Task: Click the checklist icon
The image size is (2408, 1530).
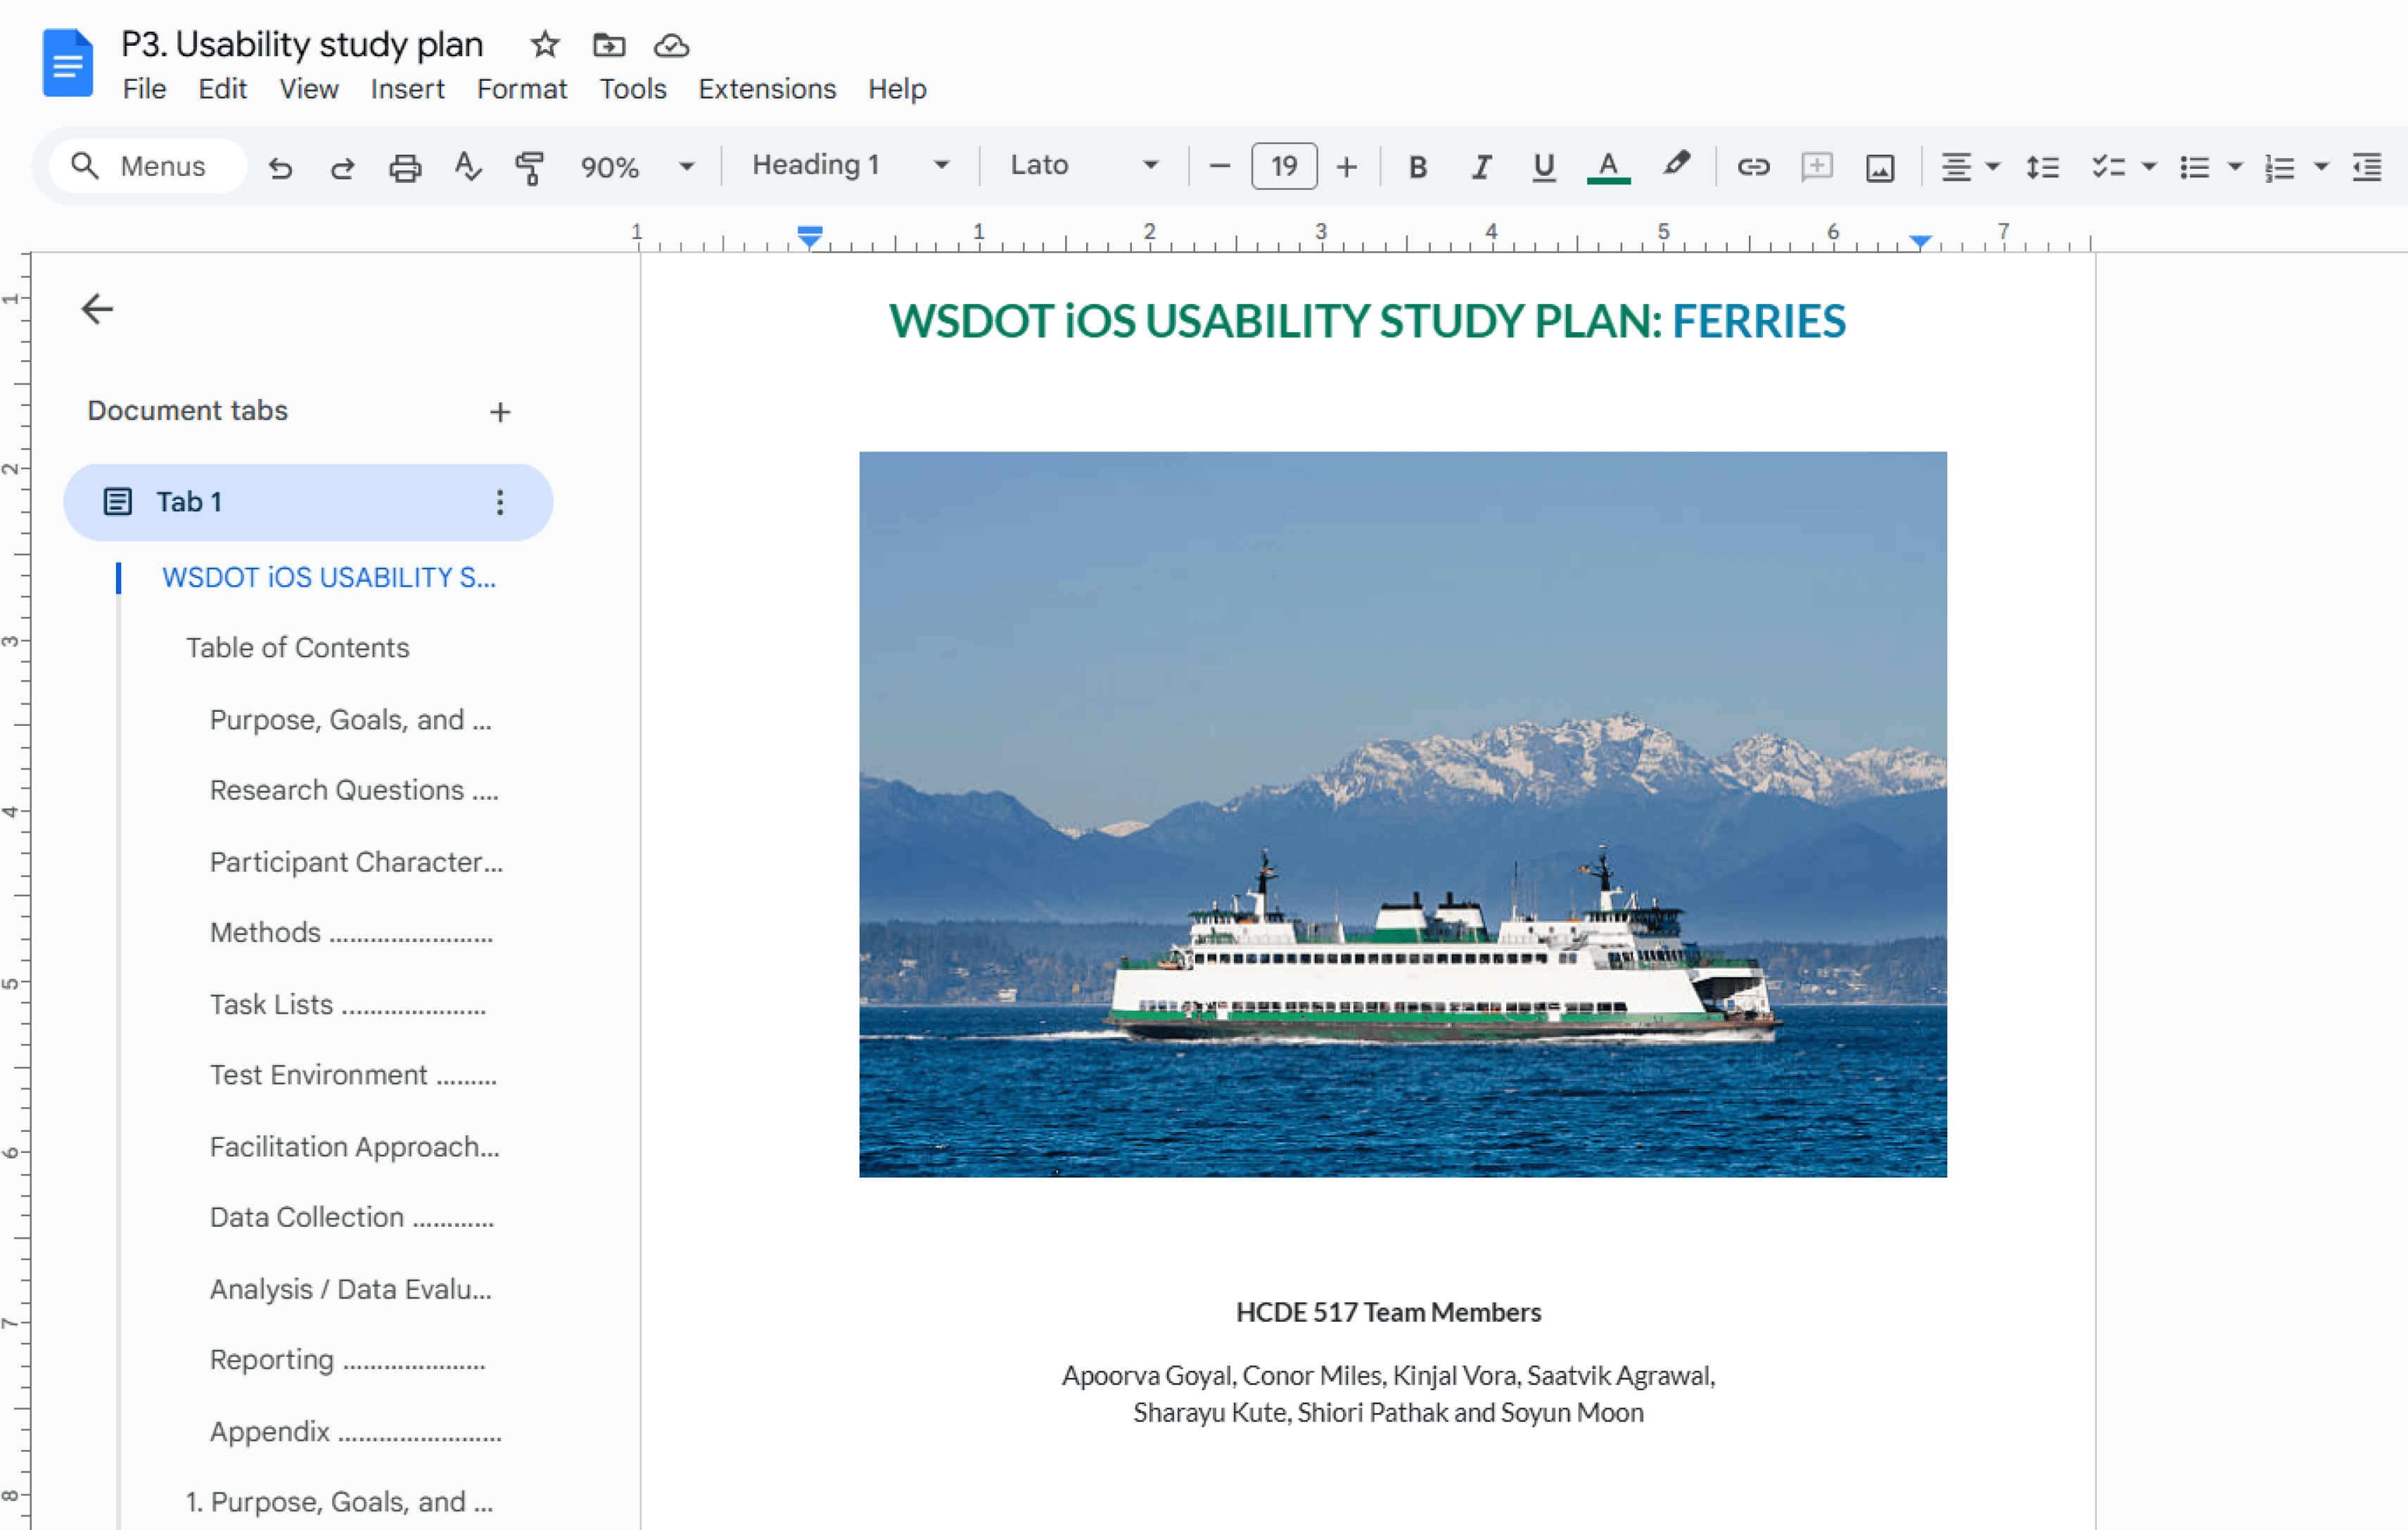Action: point(2108,167)
